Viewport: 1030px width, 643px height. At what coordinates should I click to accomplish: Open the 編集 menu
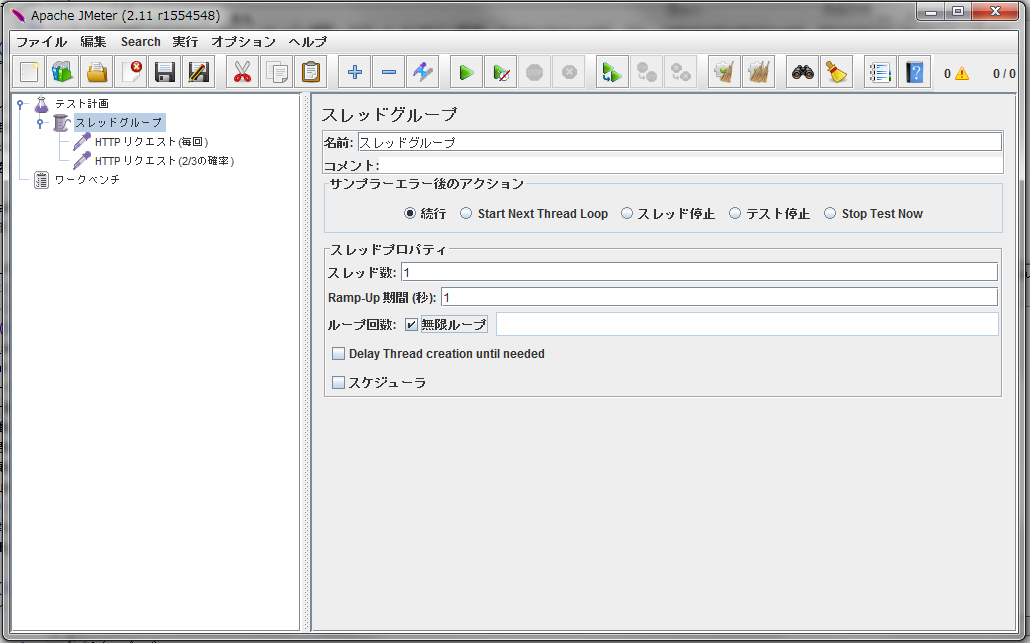93,41
